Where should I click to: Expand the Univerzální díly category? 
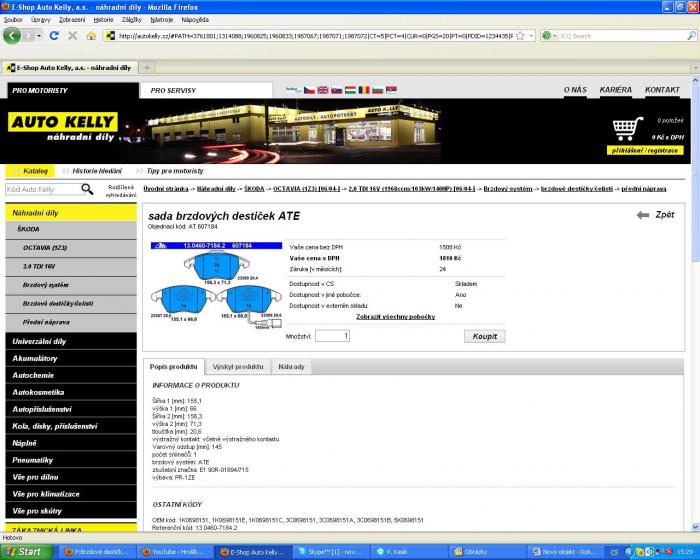(x=40, y=341)
